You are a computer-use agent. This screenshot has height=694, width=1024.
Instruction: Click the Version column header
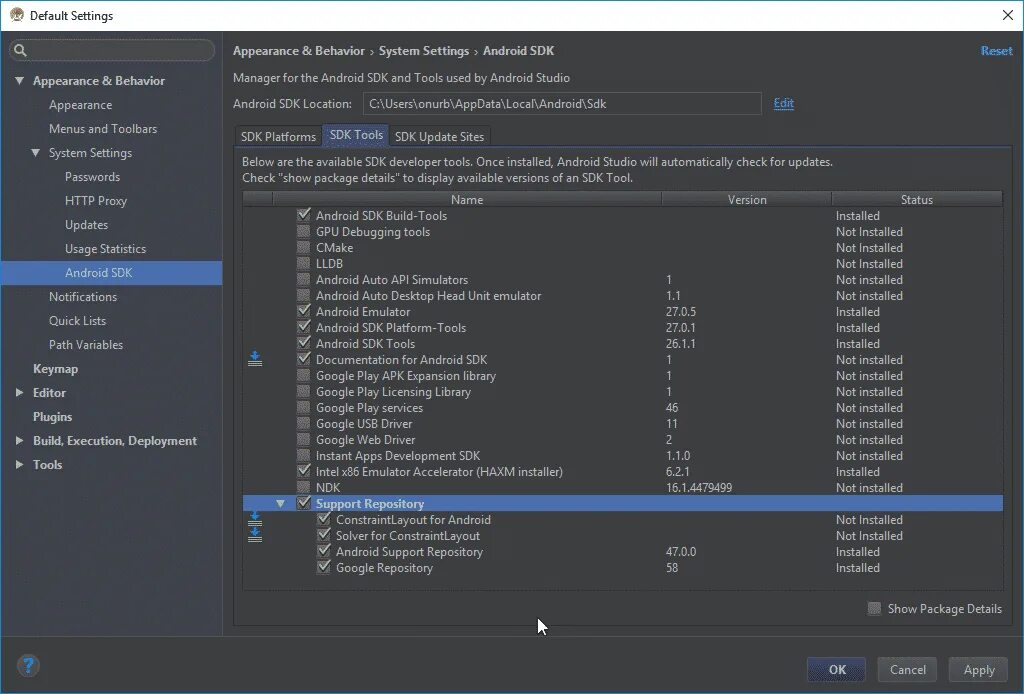click(747, 199)
